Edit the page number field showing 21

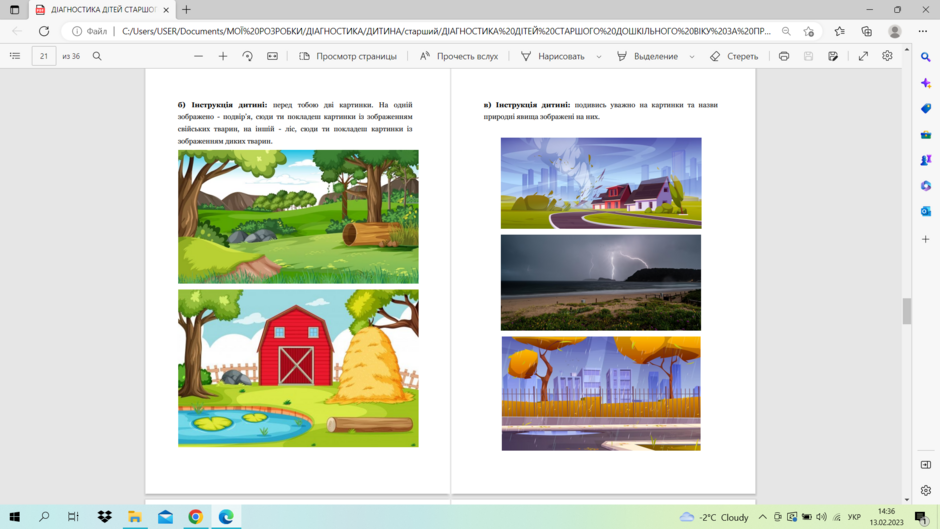tap(44, 56)
